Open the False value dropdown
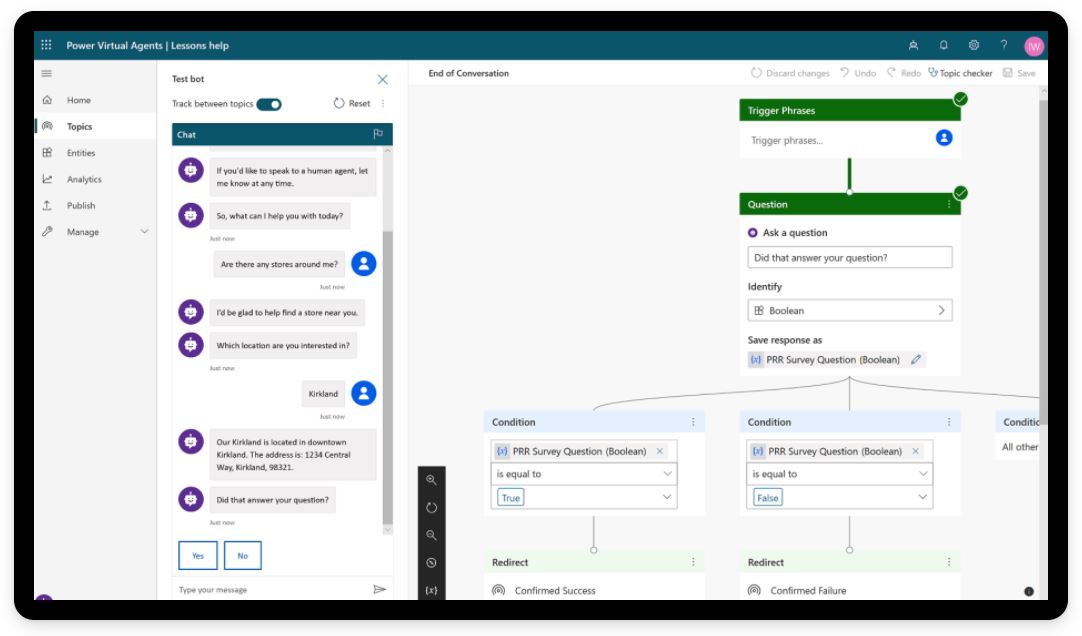The image size is (1082, 636). point(839,497)
